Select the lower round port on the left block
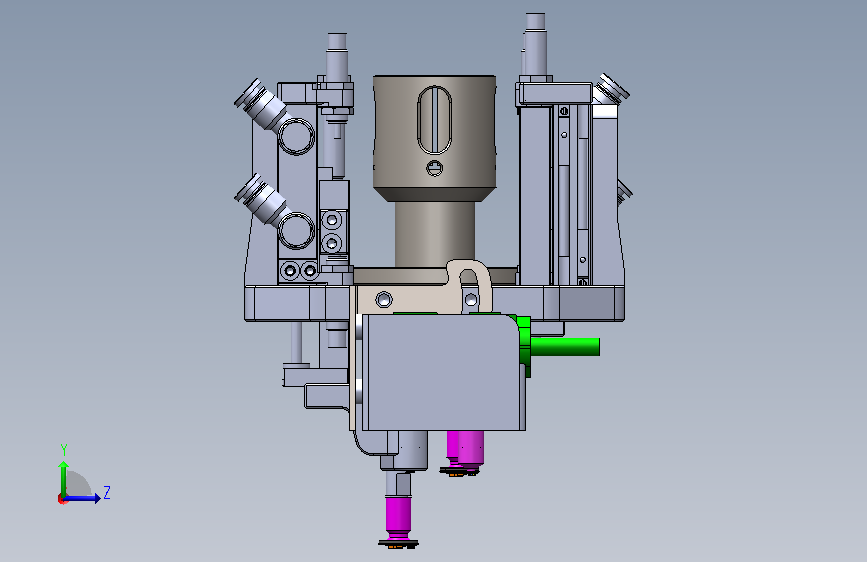 point(296,231)
